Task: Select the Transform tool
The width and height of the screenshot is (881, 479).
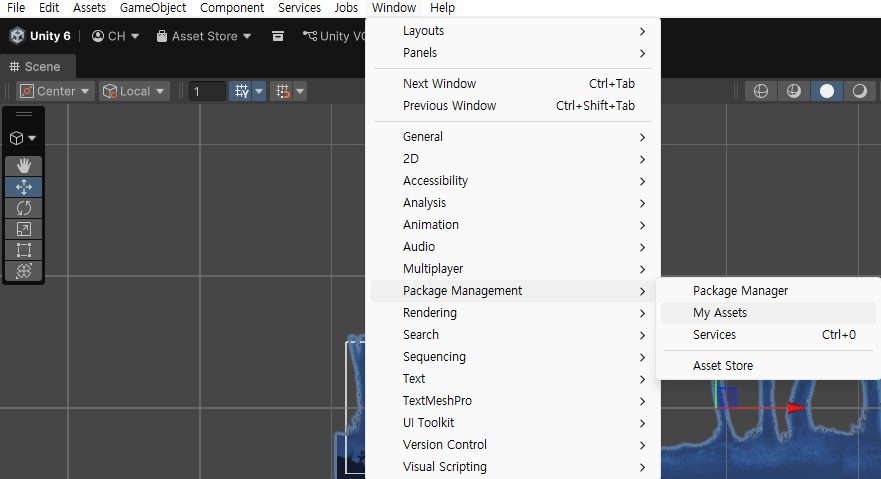Action: coord(24,271)
